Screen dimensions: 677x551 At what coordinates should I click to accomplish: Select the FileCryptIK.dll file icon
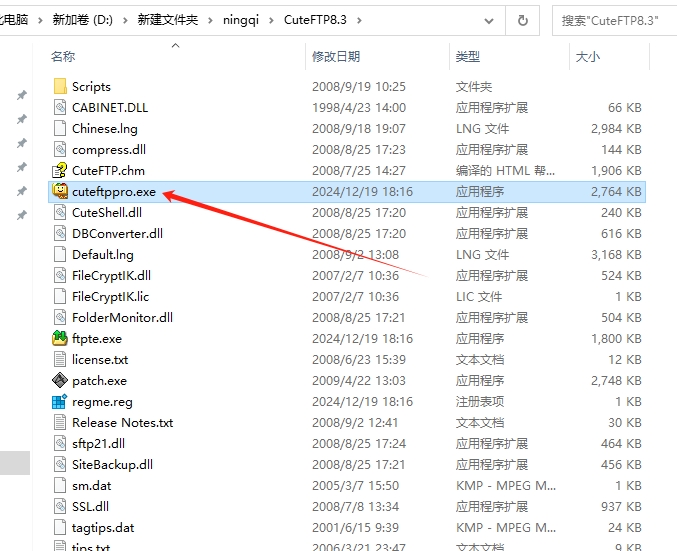60,276
